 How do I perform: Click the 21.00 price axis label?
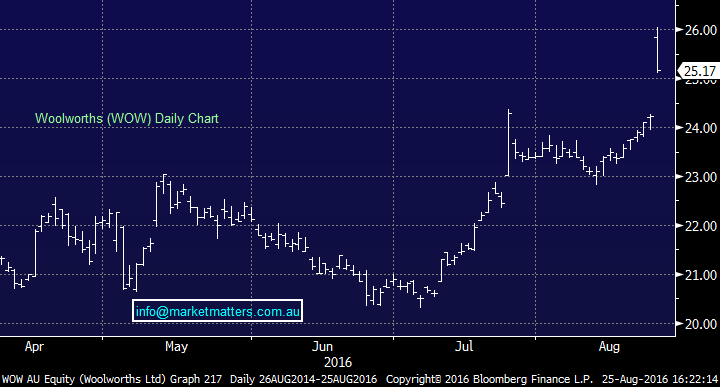tap(701, 275)
